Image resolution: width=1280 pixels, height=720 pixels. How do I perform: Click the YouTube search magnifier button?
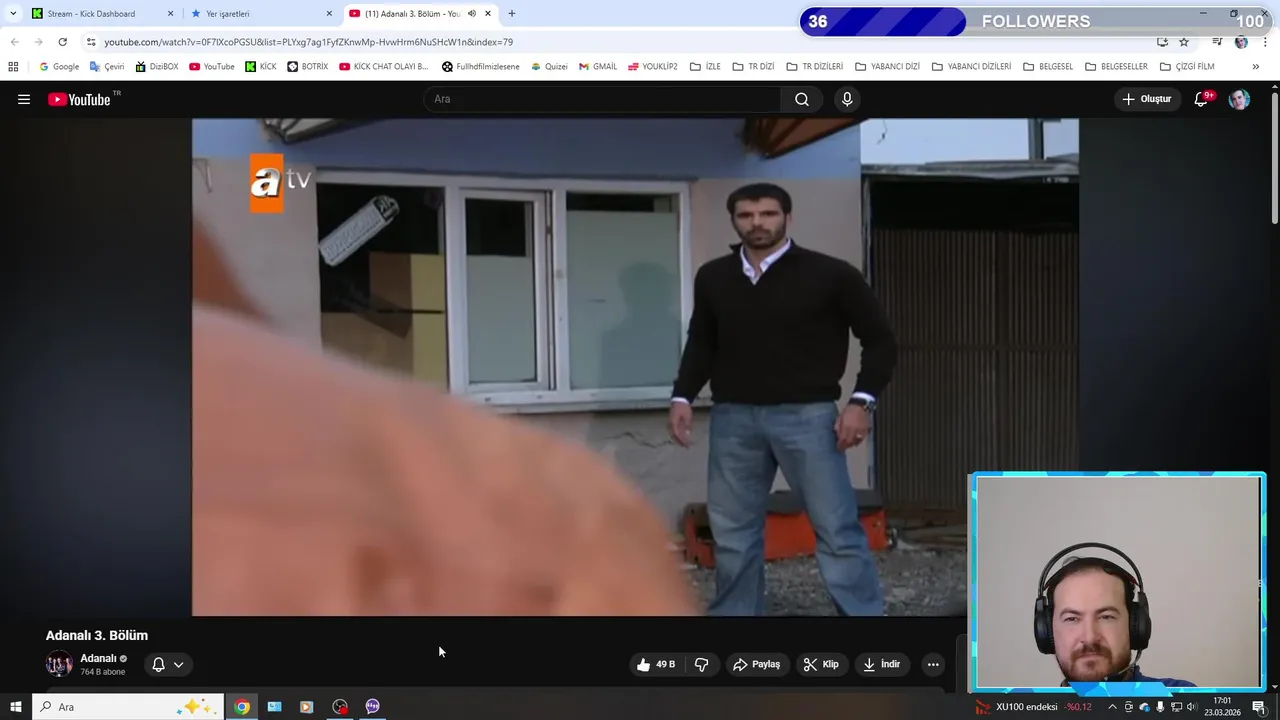[802, 99]
